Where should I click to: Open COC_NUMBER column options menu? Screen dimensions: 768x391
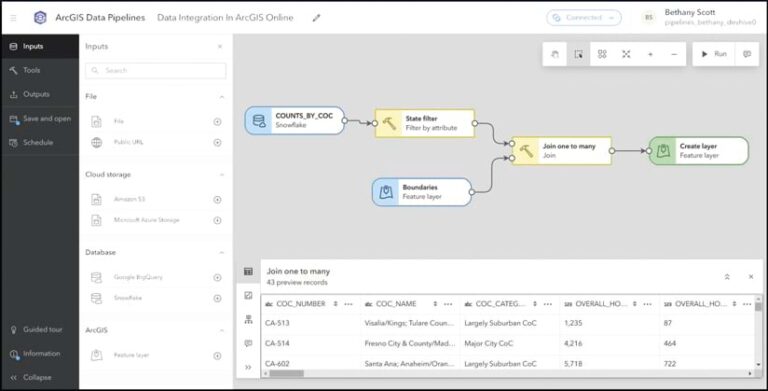pos(349,304)
